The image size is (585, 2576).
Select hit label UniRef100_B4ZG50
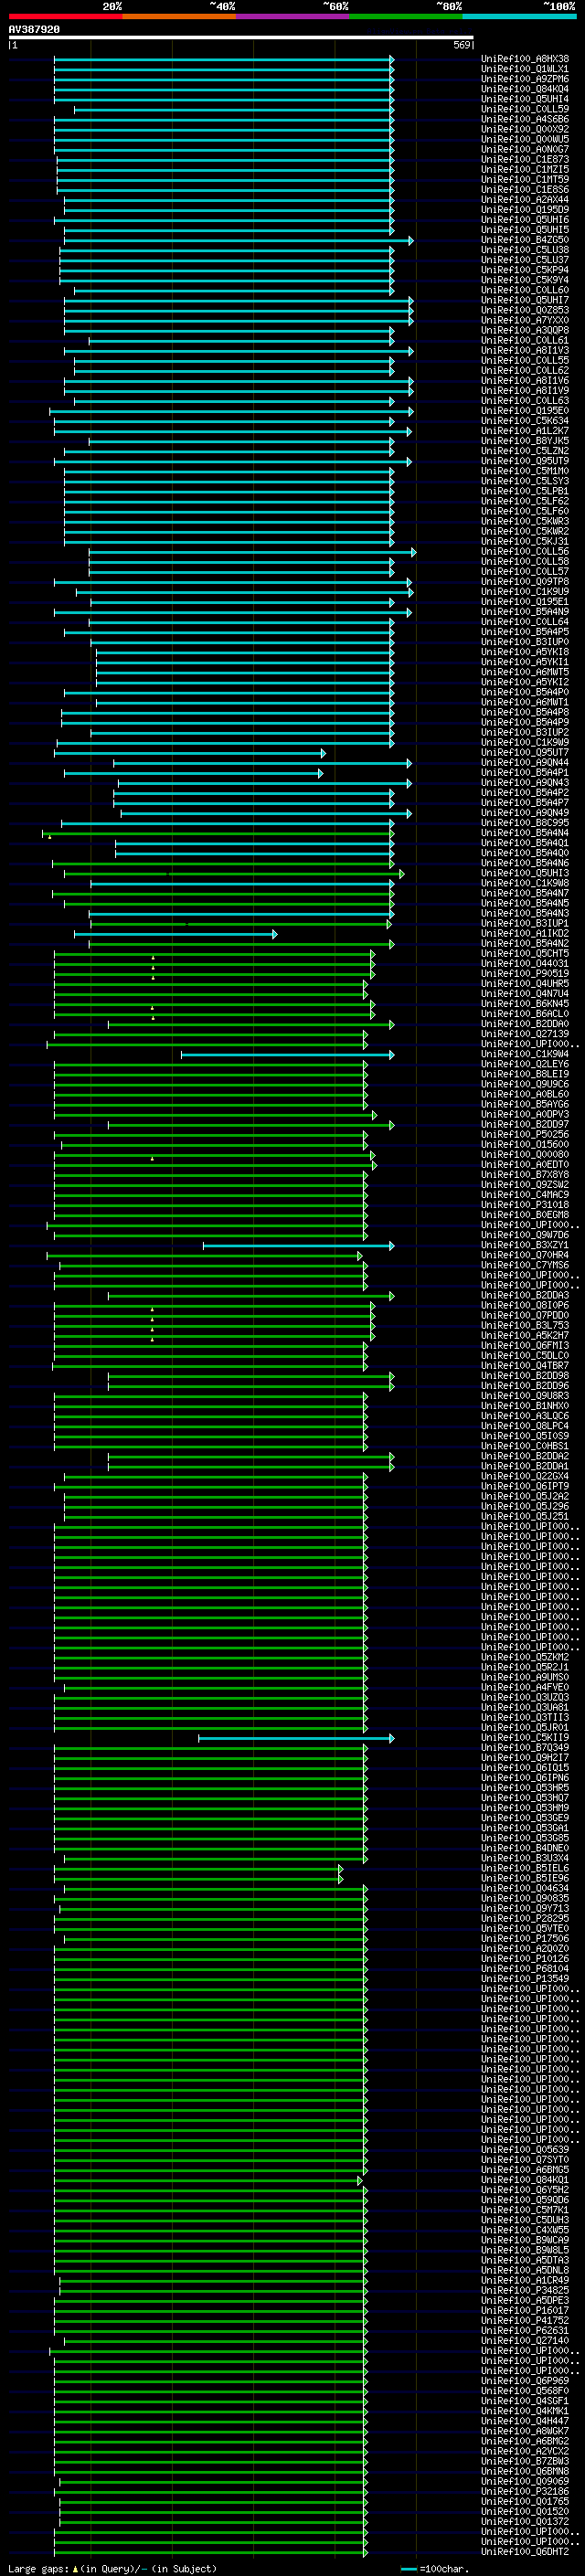click(x=525, y=240)
